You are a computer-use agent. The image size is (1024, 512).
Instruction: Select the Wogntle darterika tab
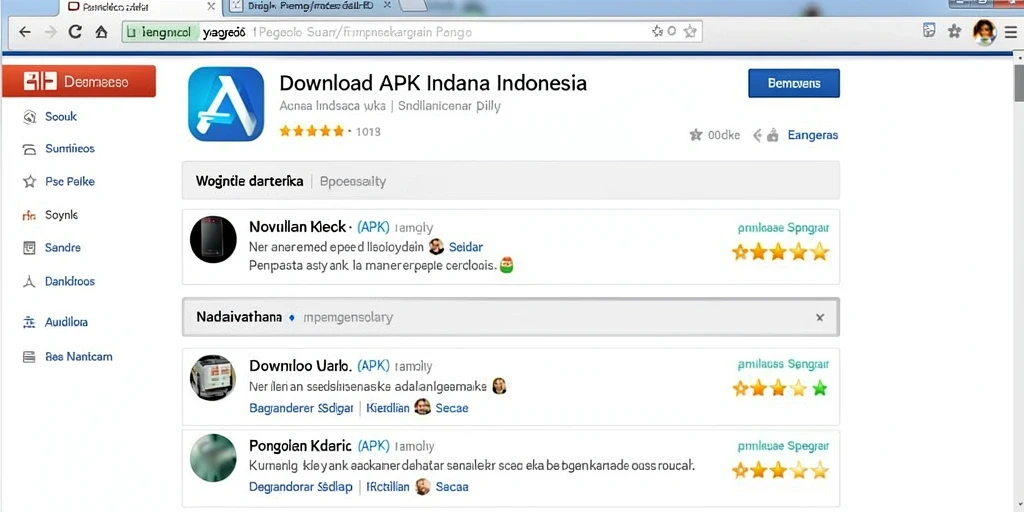click(x=249, y=181)
